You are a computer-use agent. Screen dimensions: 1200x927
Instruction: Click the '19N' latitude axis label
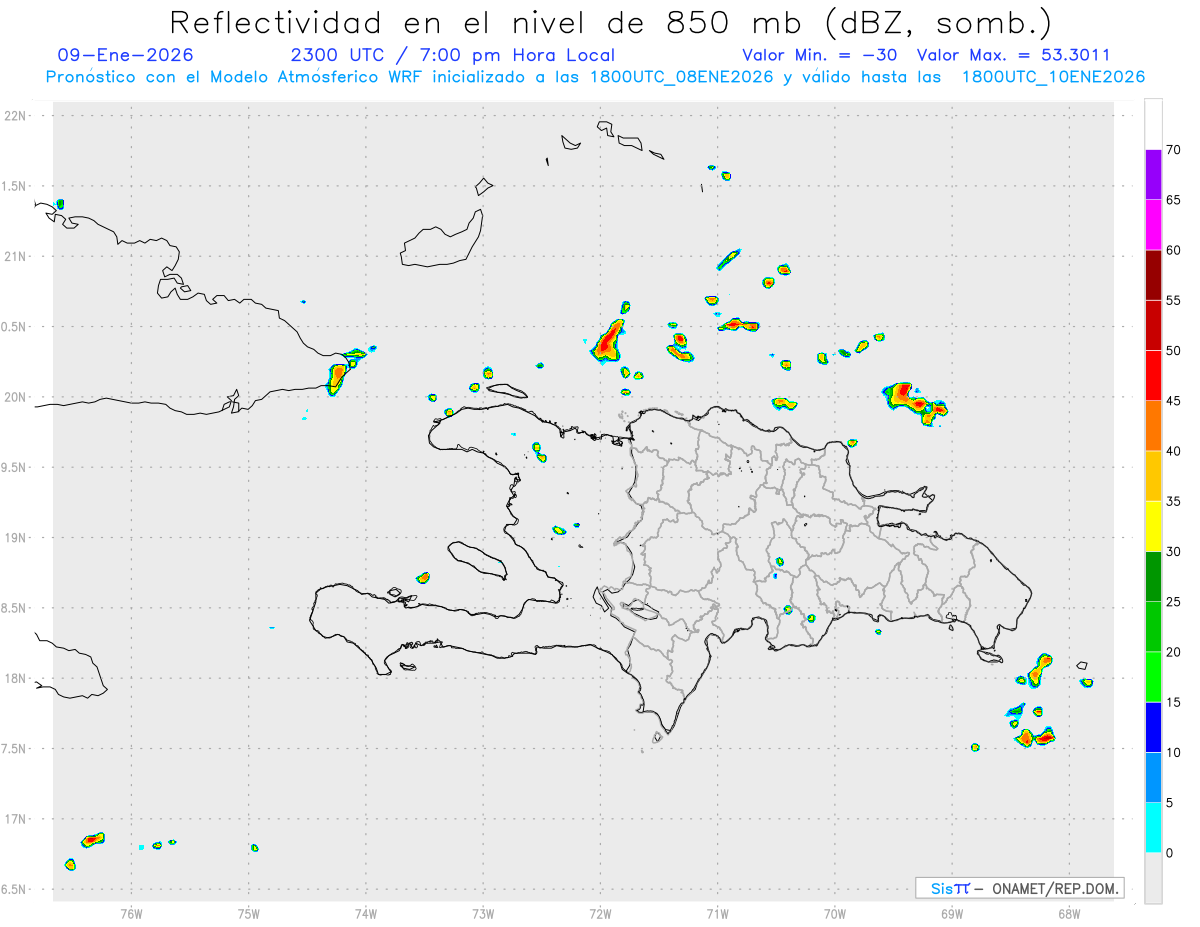click(16, 538)
